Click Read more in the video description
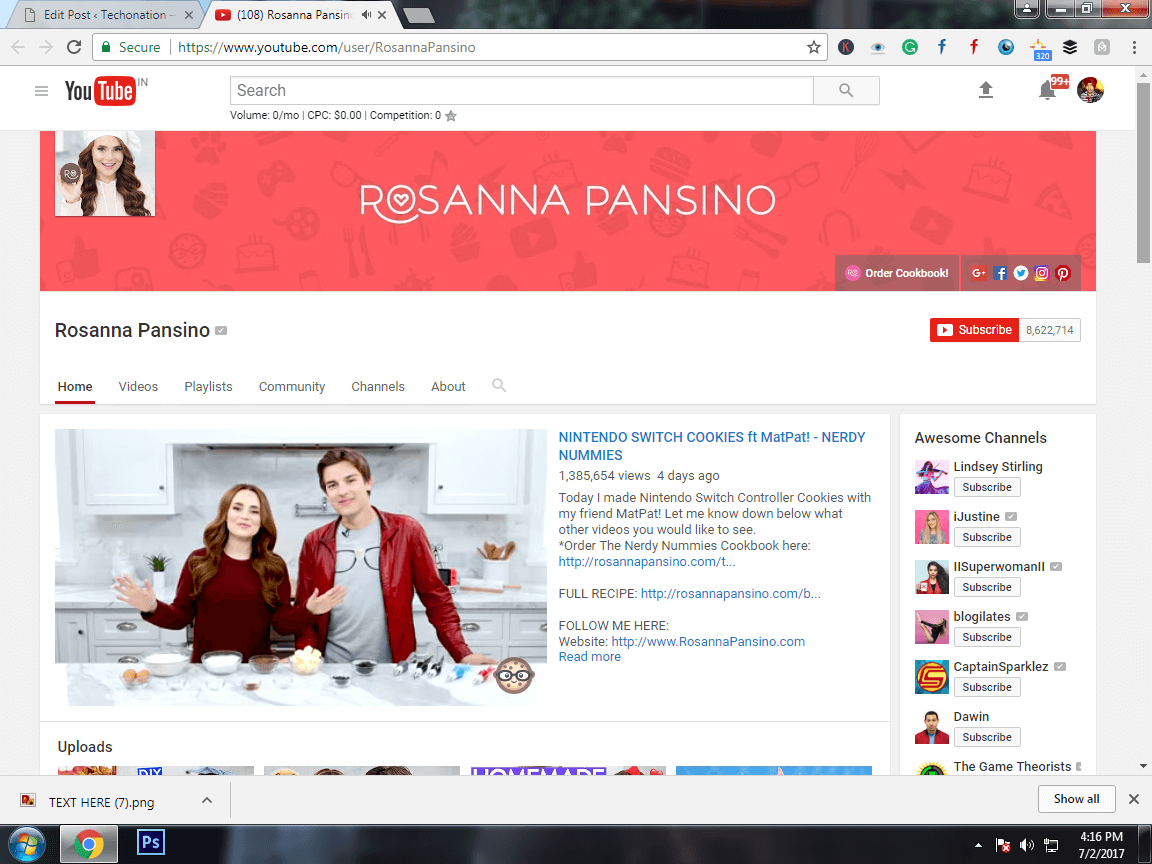The image size is (1152, 864). pyautogui.click(x=589, y=657)
